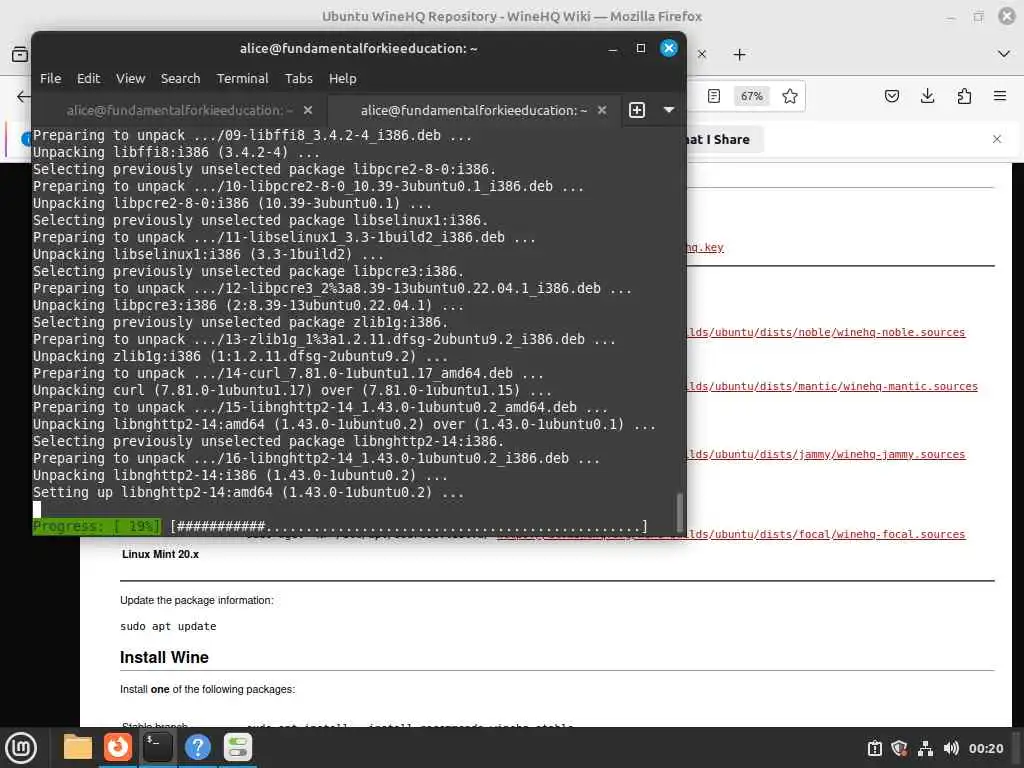1024x768 pixels.
Task: Open the Pocket save icon in Firefox
Action: (x=891, y=96)
